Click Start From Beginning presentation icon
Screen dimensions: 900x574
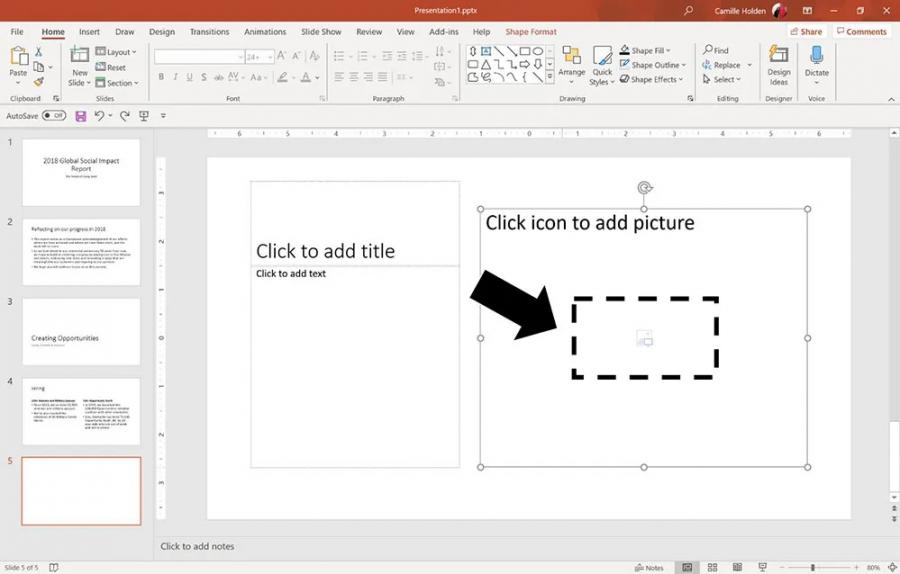point(143,116)
